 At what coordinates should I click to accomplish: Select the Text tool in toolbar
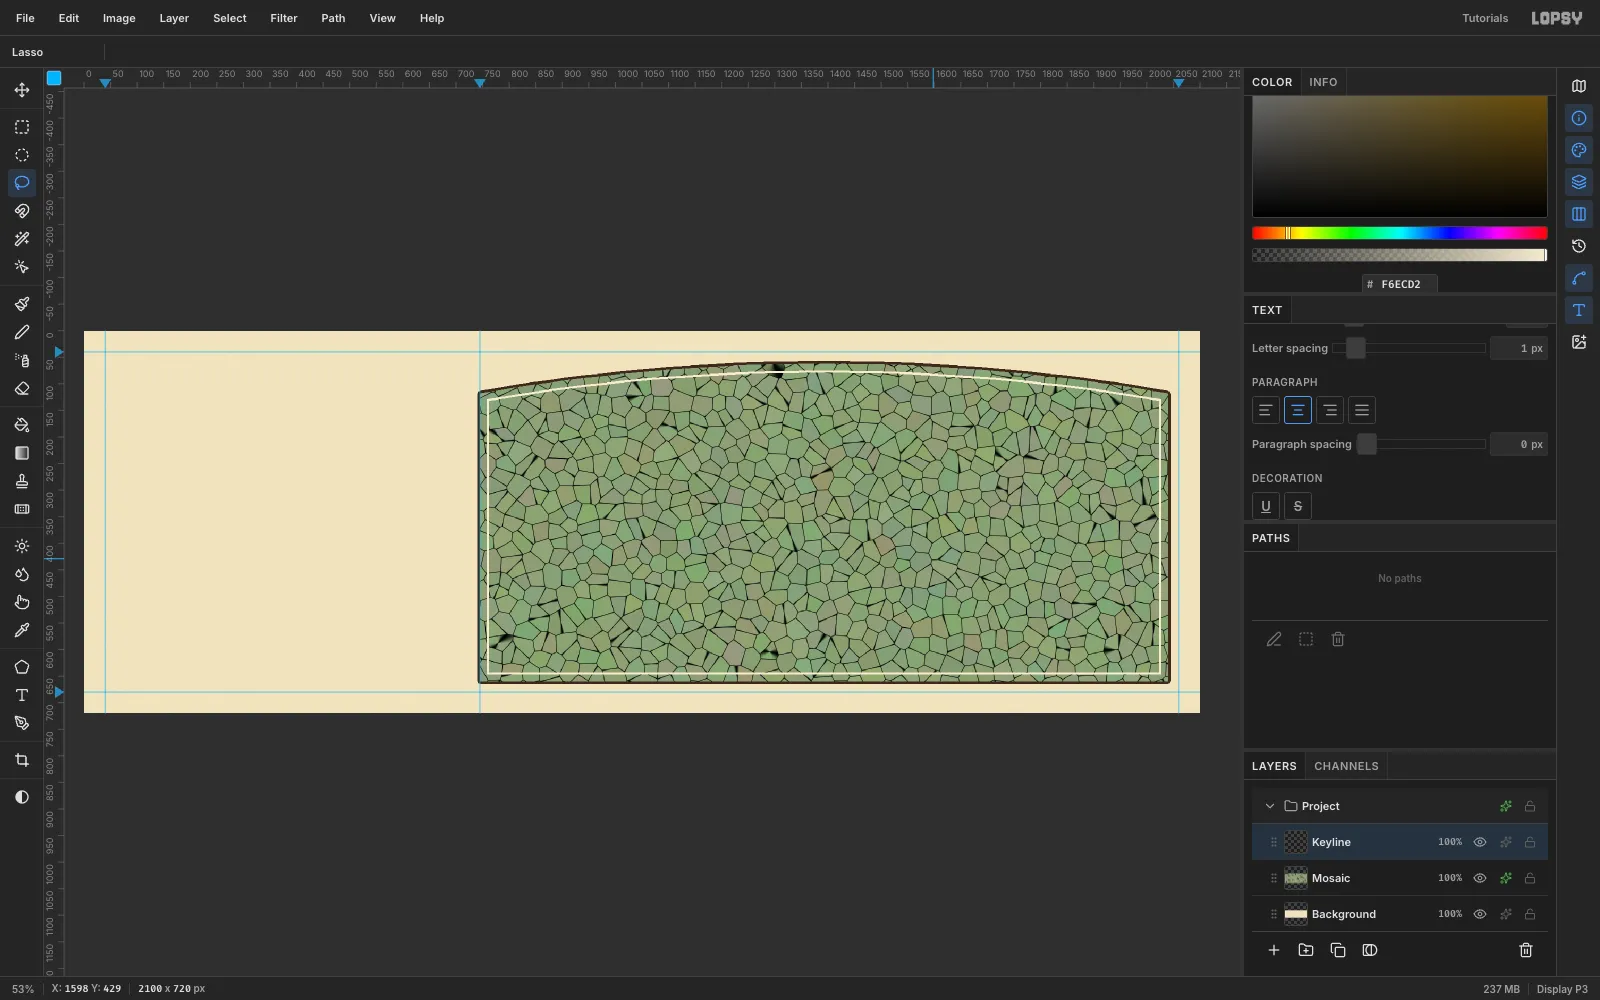pyautogui.click(x=22, y=695)
